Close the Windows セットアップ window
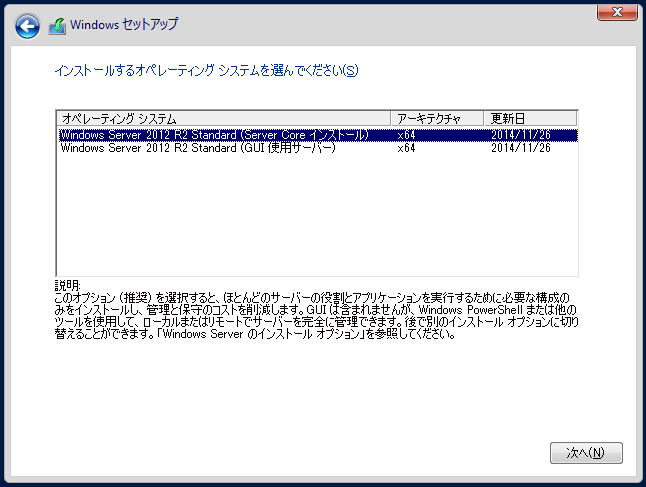The width and height of the screenshot is (646, 487). click(617, 12)
